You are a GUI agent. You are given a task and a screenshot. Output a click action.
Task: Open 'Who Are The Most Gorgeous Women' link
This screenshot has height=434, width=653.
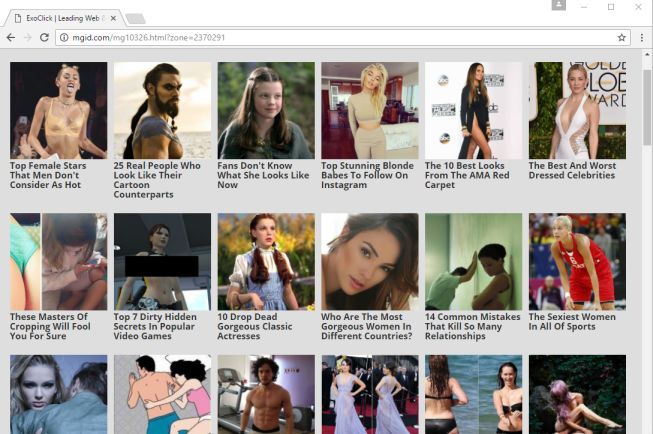[366, 327]
